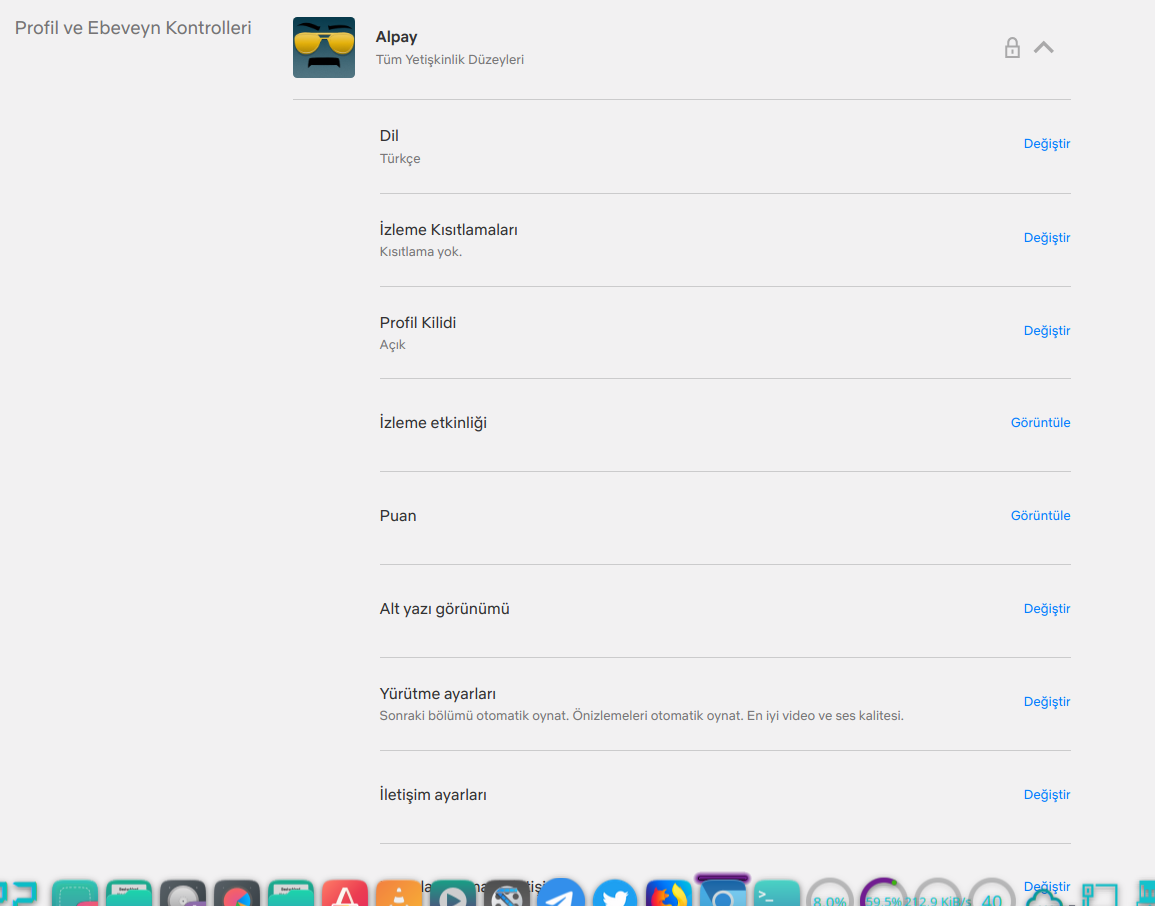Change the Yürütme ayarları setting
1155x906 pixels.
[x=1047, y=701]
